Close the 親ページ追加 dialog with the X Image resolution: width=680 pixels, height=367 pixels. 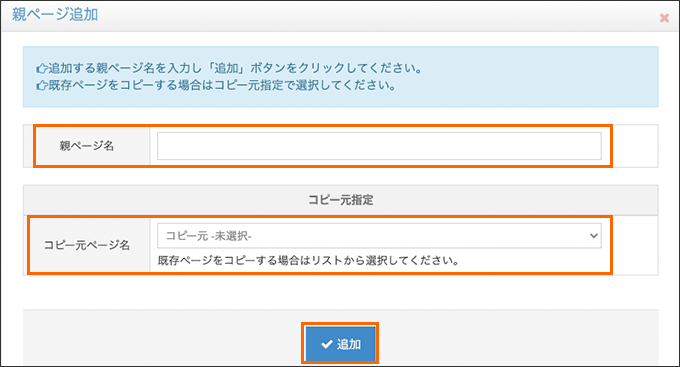tap(664, 18)
